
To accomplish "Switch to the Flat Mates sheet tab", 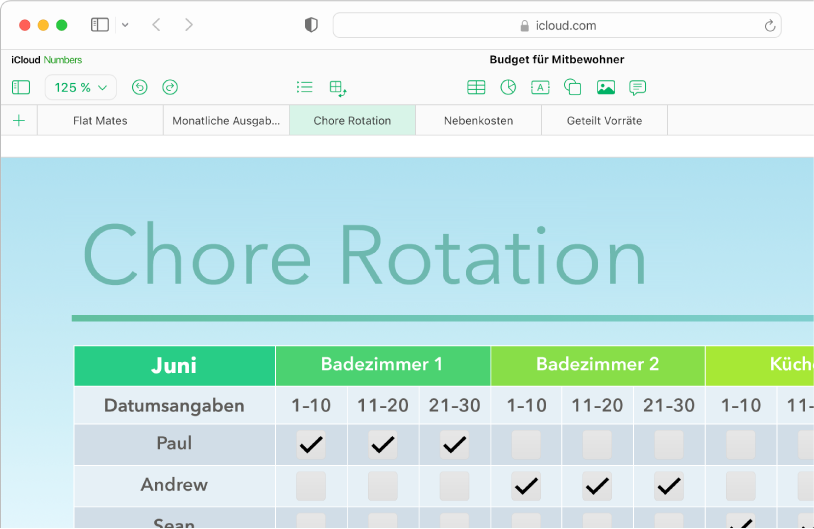I will tap(100, 120).
